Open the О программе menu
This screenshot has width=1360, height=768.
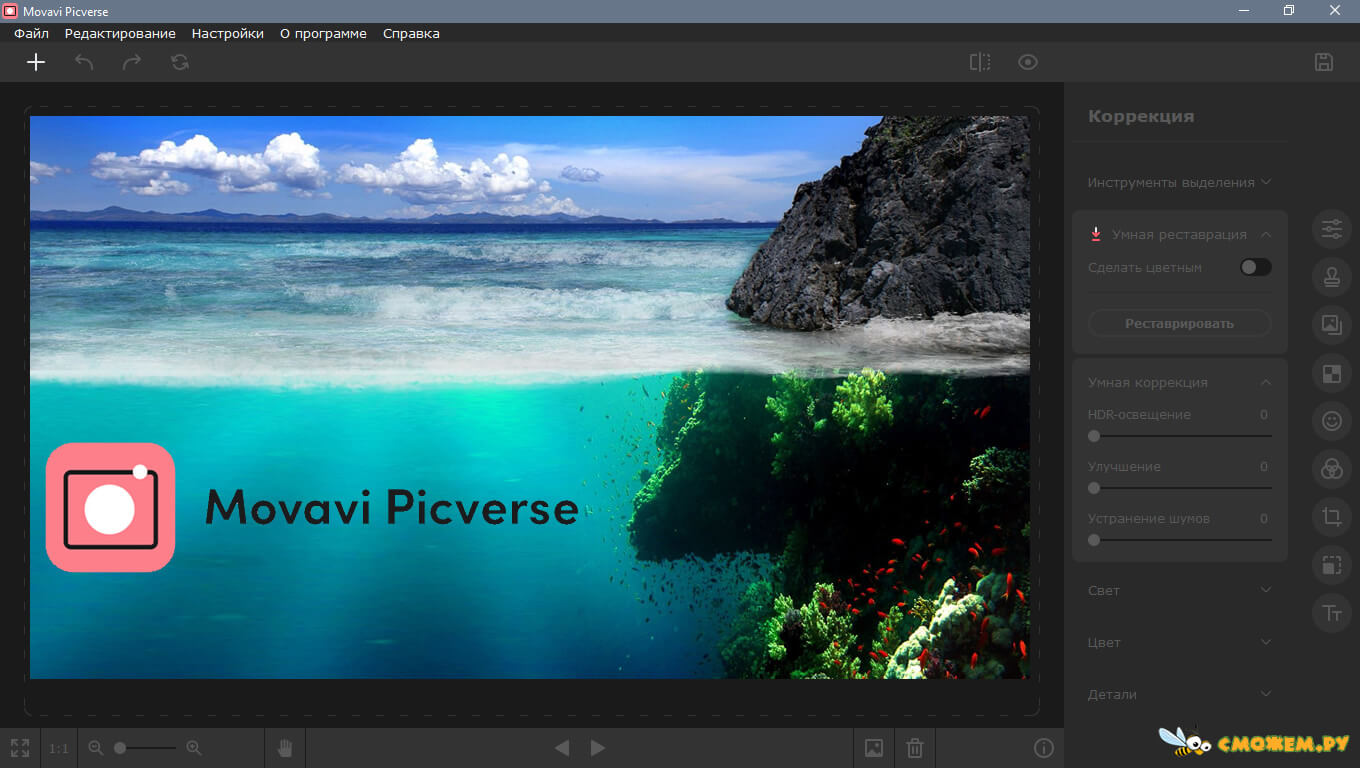click(323, 33)
